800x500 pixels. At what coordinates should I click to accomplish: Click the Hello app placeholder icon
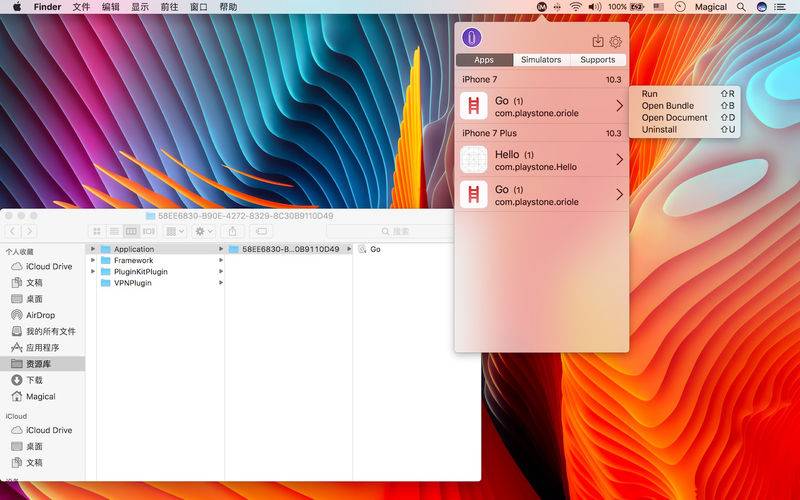[x=473, y=160]
